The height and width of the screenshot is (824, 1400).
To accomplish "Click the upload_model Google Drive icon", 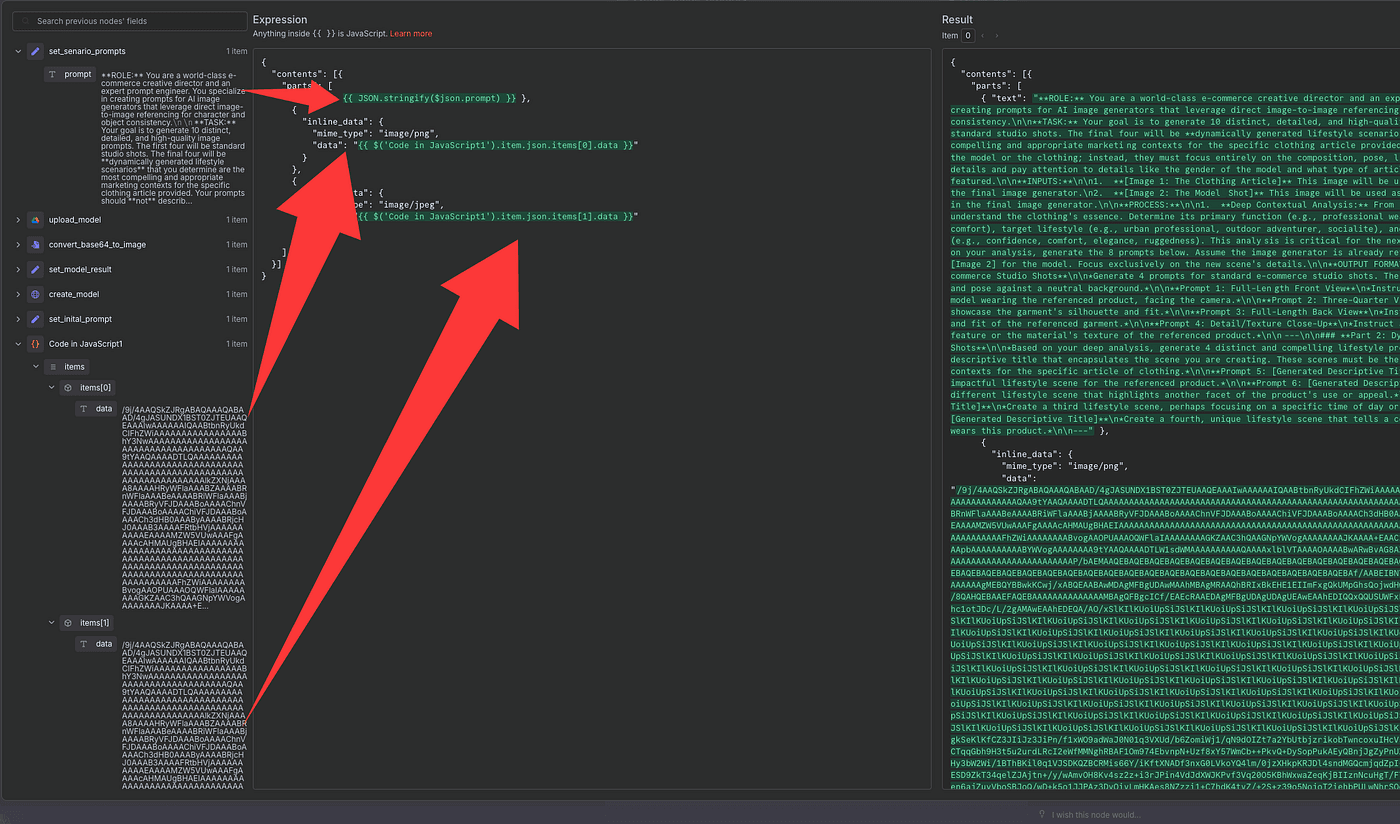I will click(x=35, y=220).
